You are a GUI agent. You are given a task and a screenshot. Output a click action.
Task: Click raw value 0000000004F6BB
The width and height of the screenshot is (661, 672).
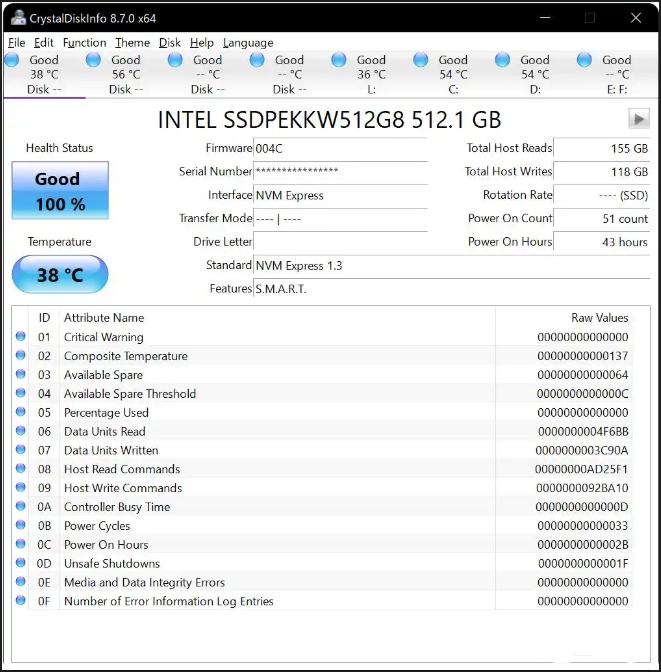point(583,431)
